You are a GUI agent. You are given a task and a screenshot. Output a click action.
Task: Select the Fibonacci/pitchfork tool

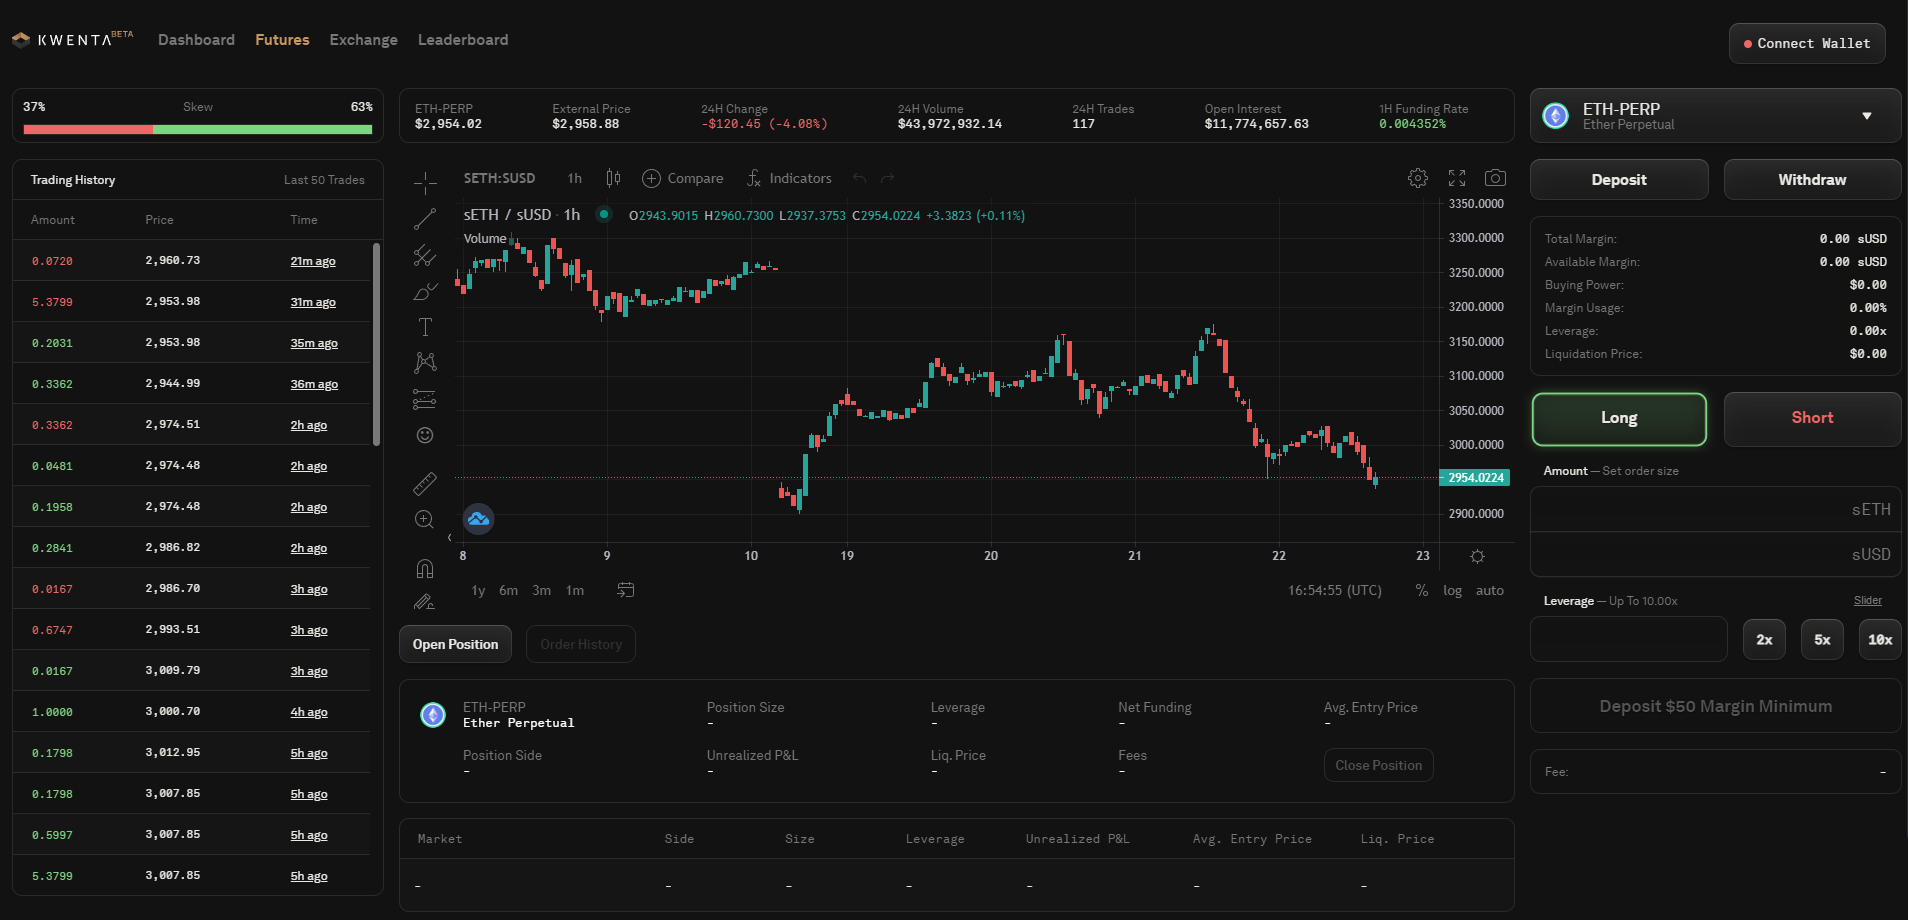[425, 255]
